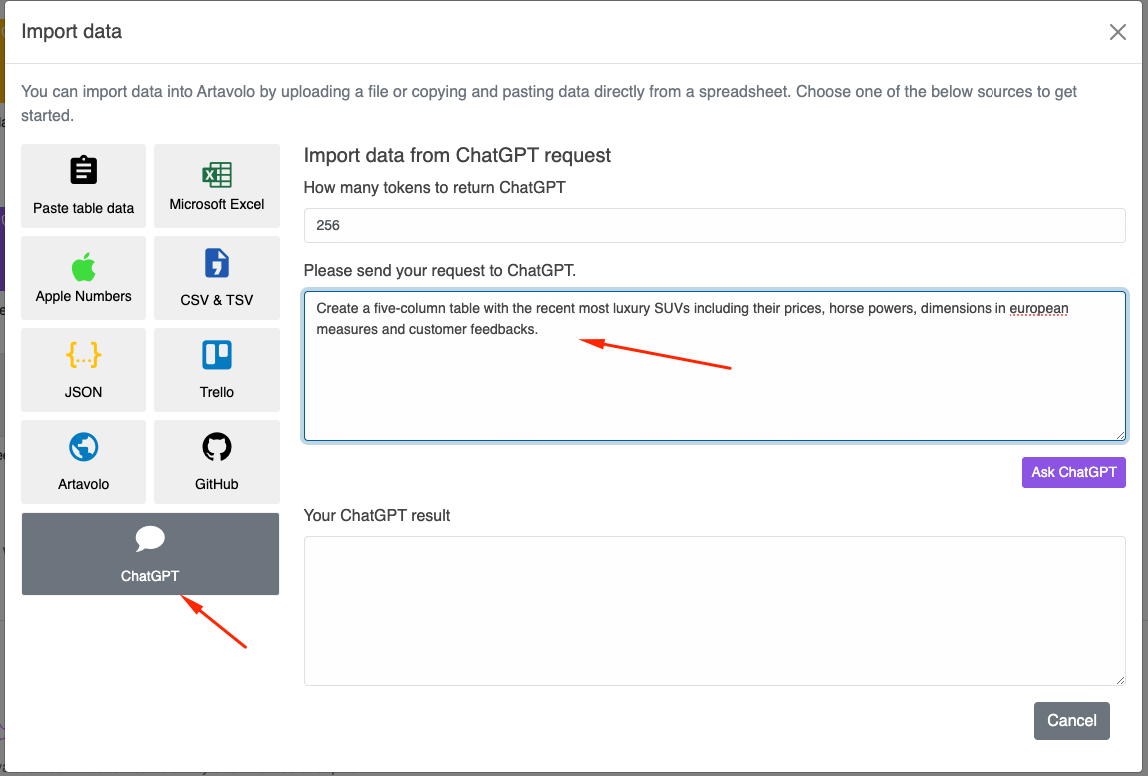
Task: Close the Import data dialog
Action: [1117, 32]
